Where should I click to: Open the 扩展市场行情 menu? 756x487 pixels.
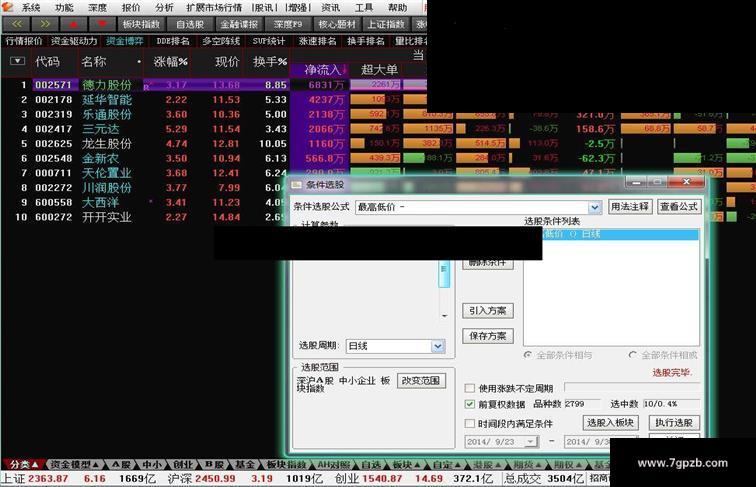pos(214,7)
